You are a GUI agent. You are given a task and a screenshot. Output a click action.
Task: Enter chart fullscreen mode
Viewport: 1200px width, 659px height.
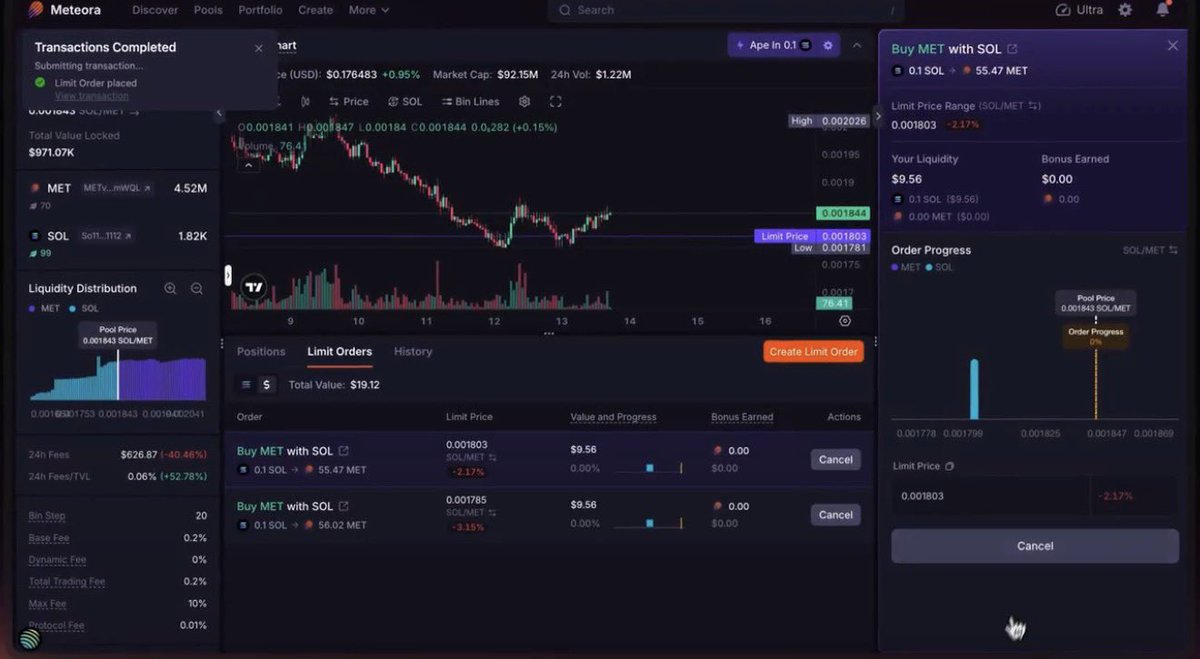tap(556, 102)
